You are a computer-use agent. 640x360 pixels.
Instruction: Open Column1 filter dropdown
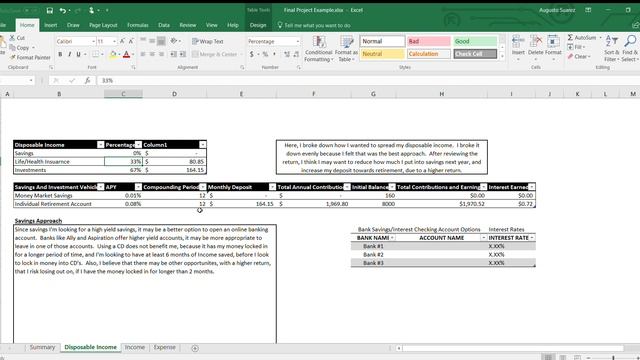tap(202, 145)
